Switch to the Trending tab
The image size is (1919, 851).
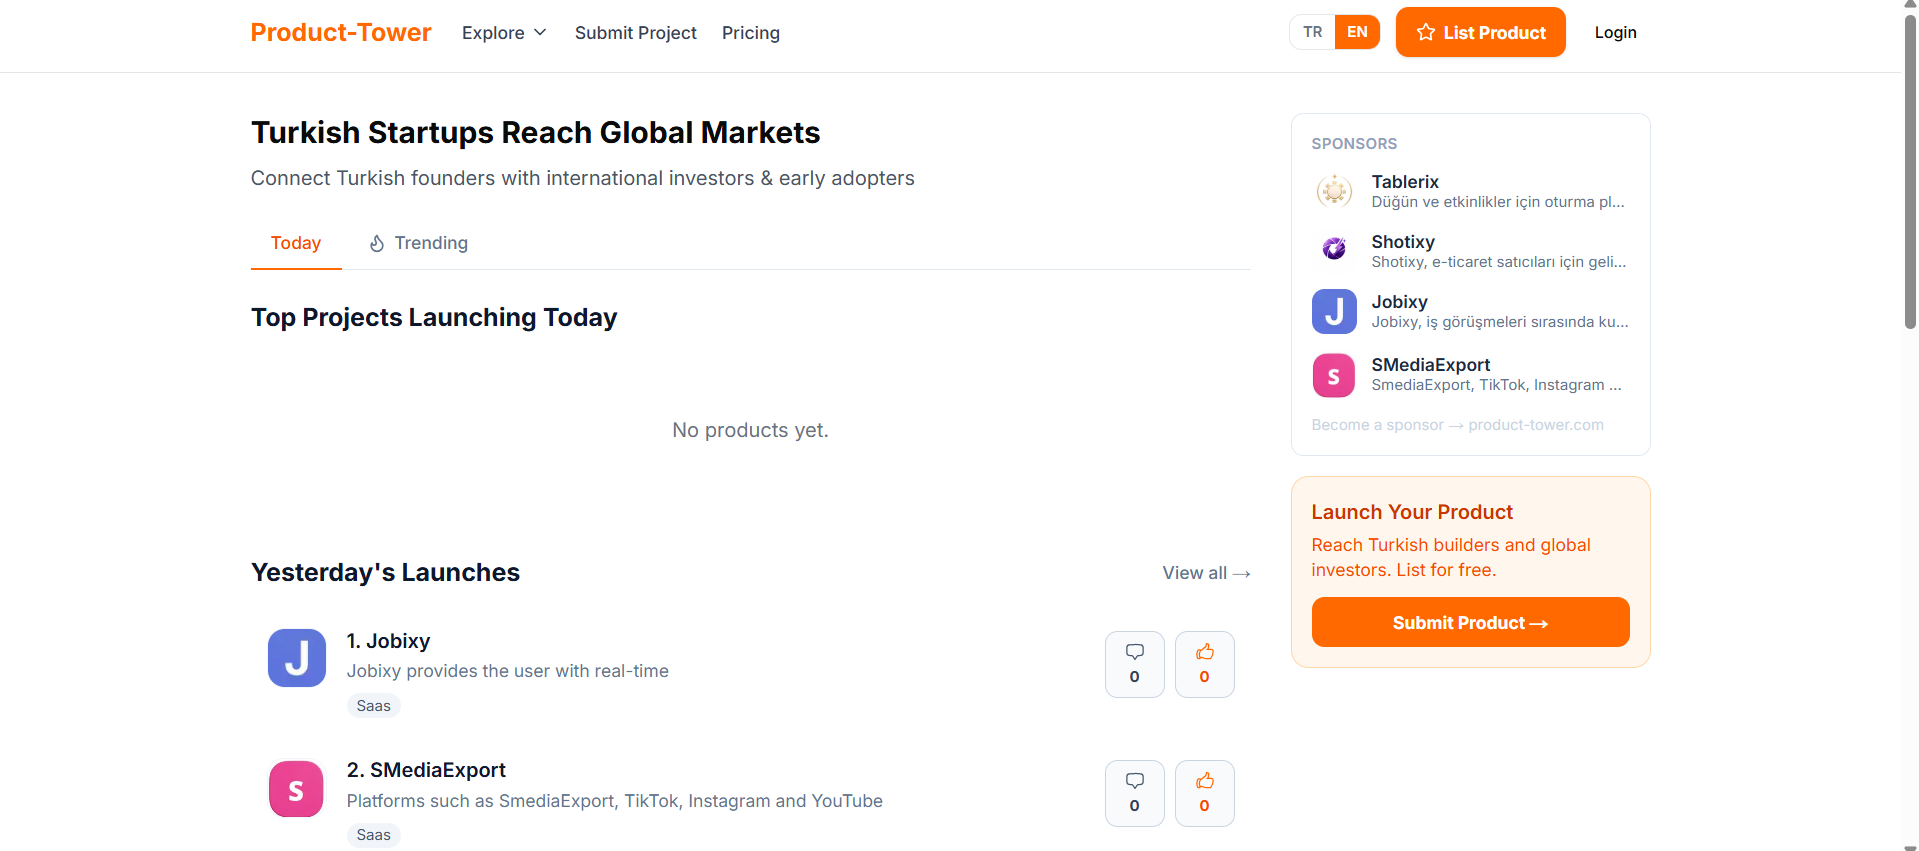(x=418, y=243)
